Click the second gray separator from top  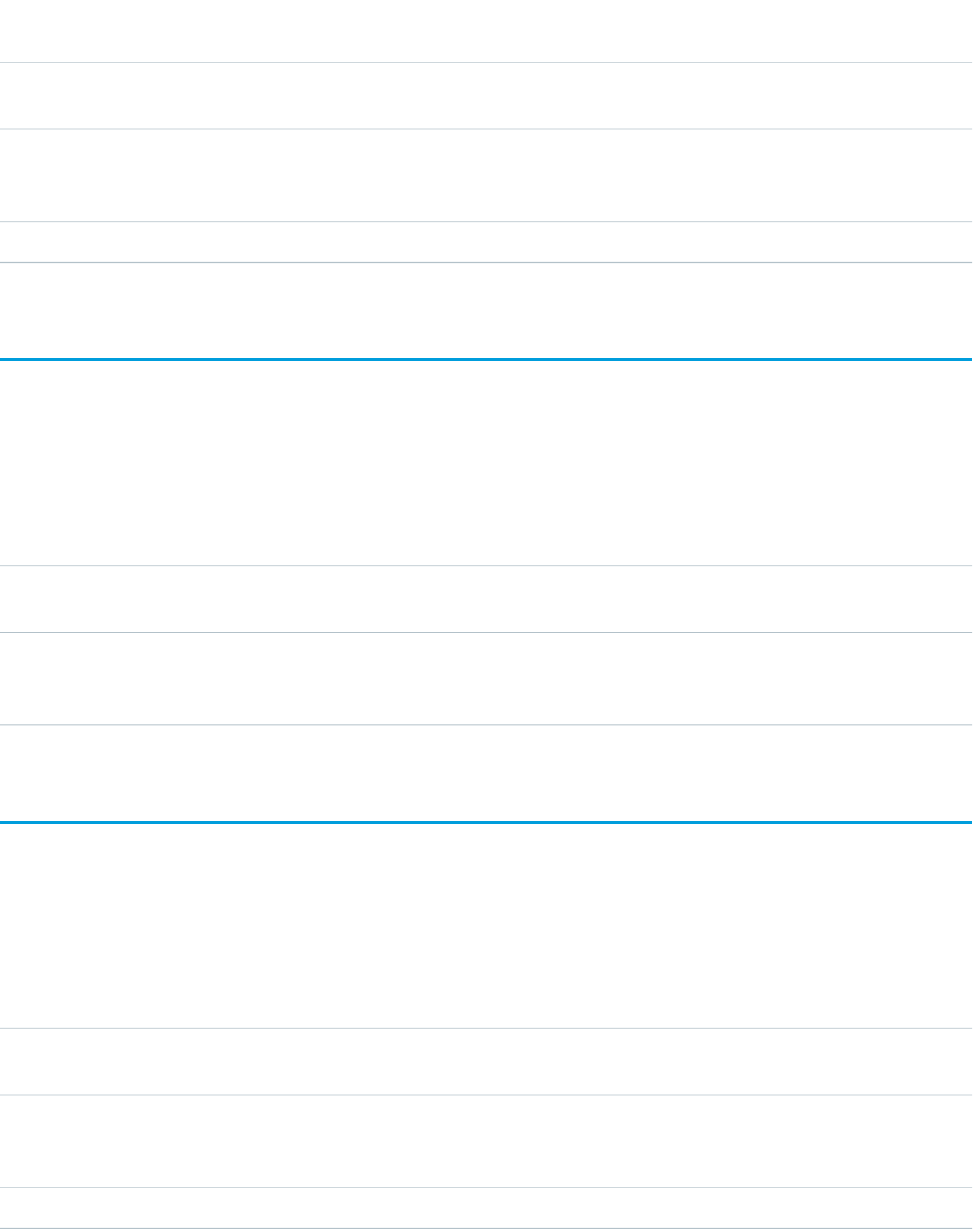click(x=486, y=129)
